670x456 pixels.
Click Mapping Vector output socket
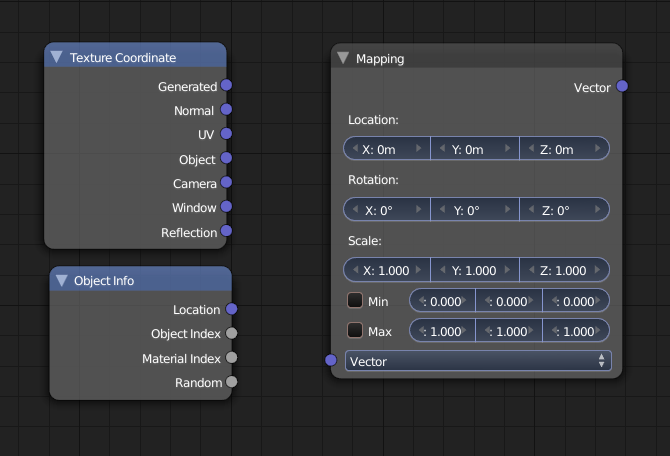622,87
